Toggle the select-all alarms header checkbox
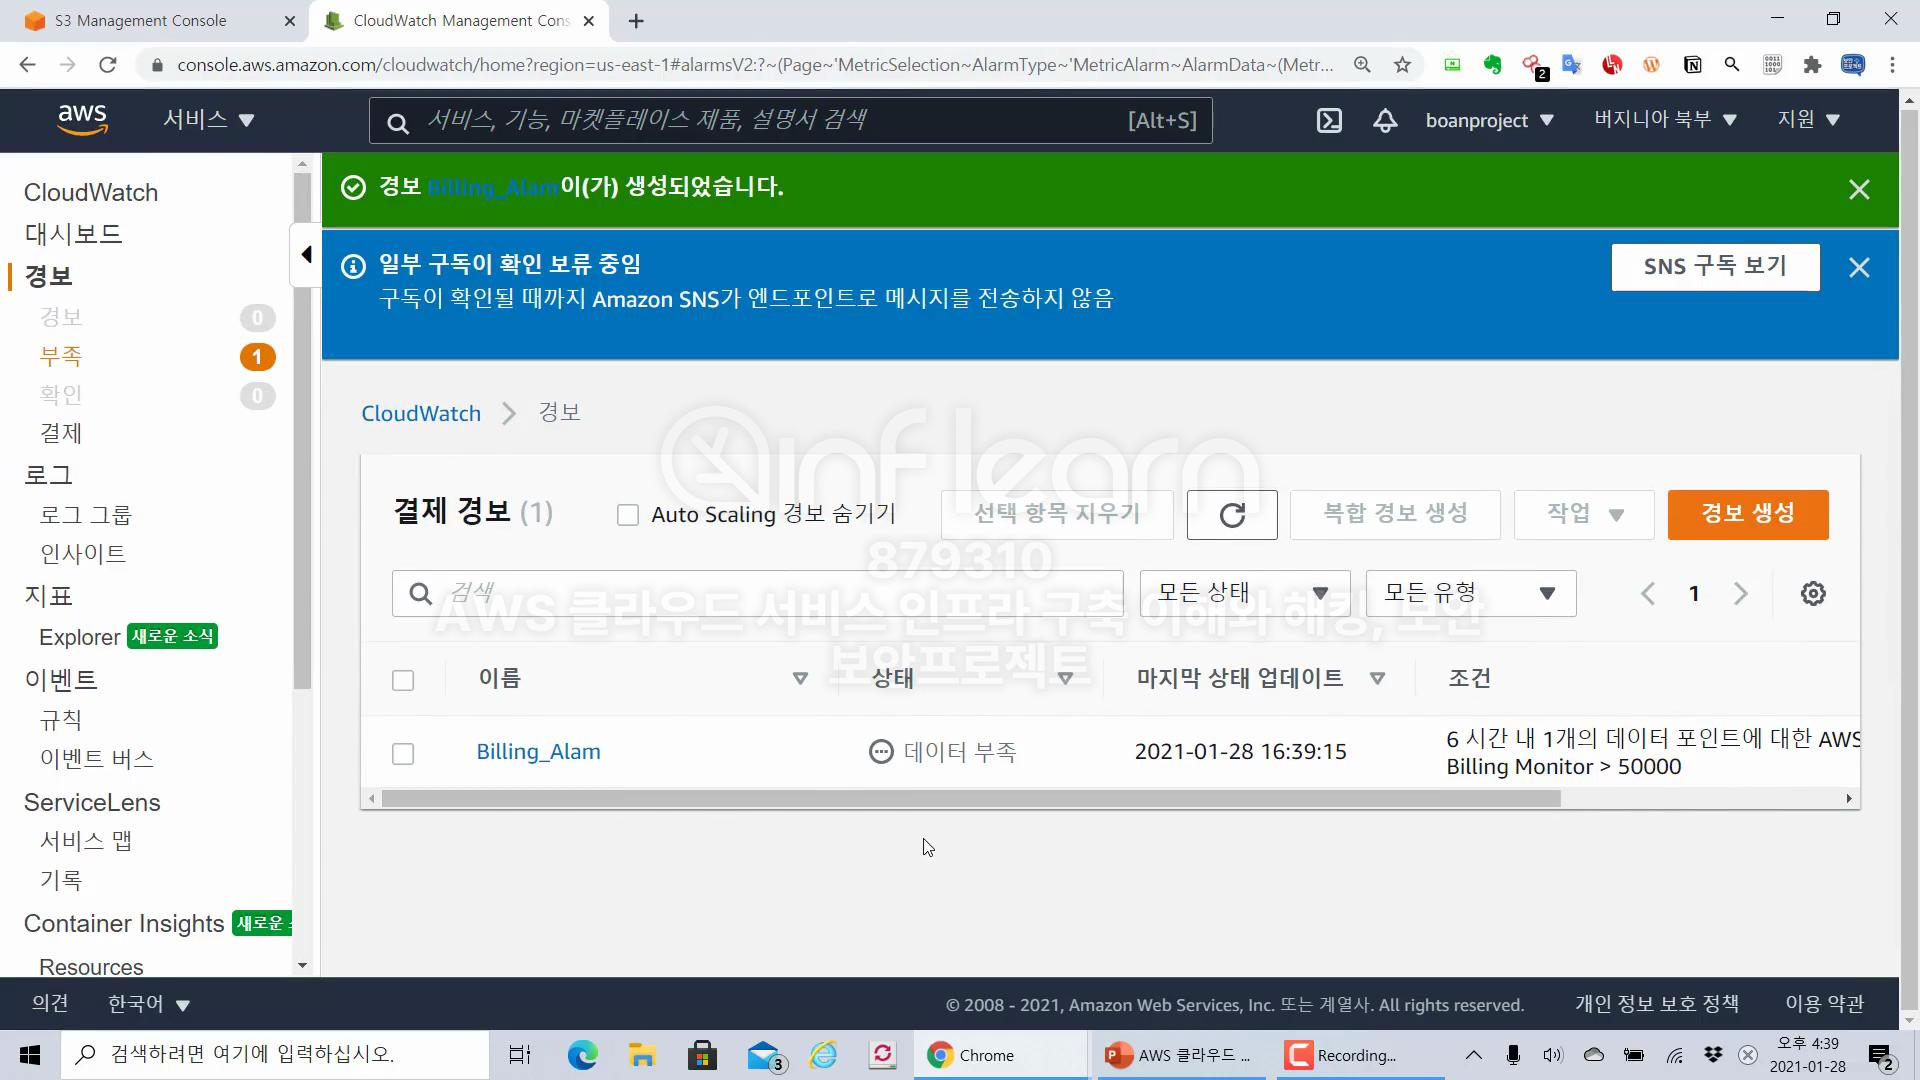The image size is (1920, 1080). 403,681
